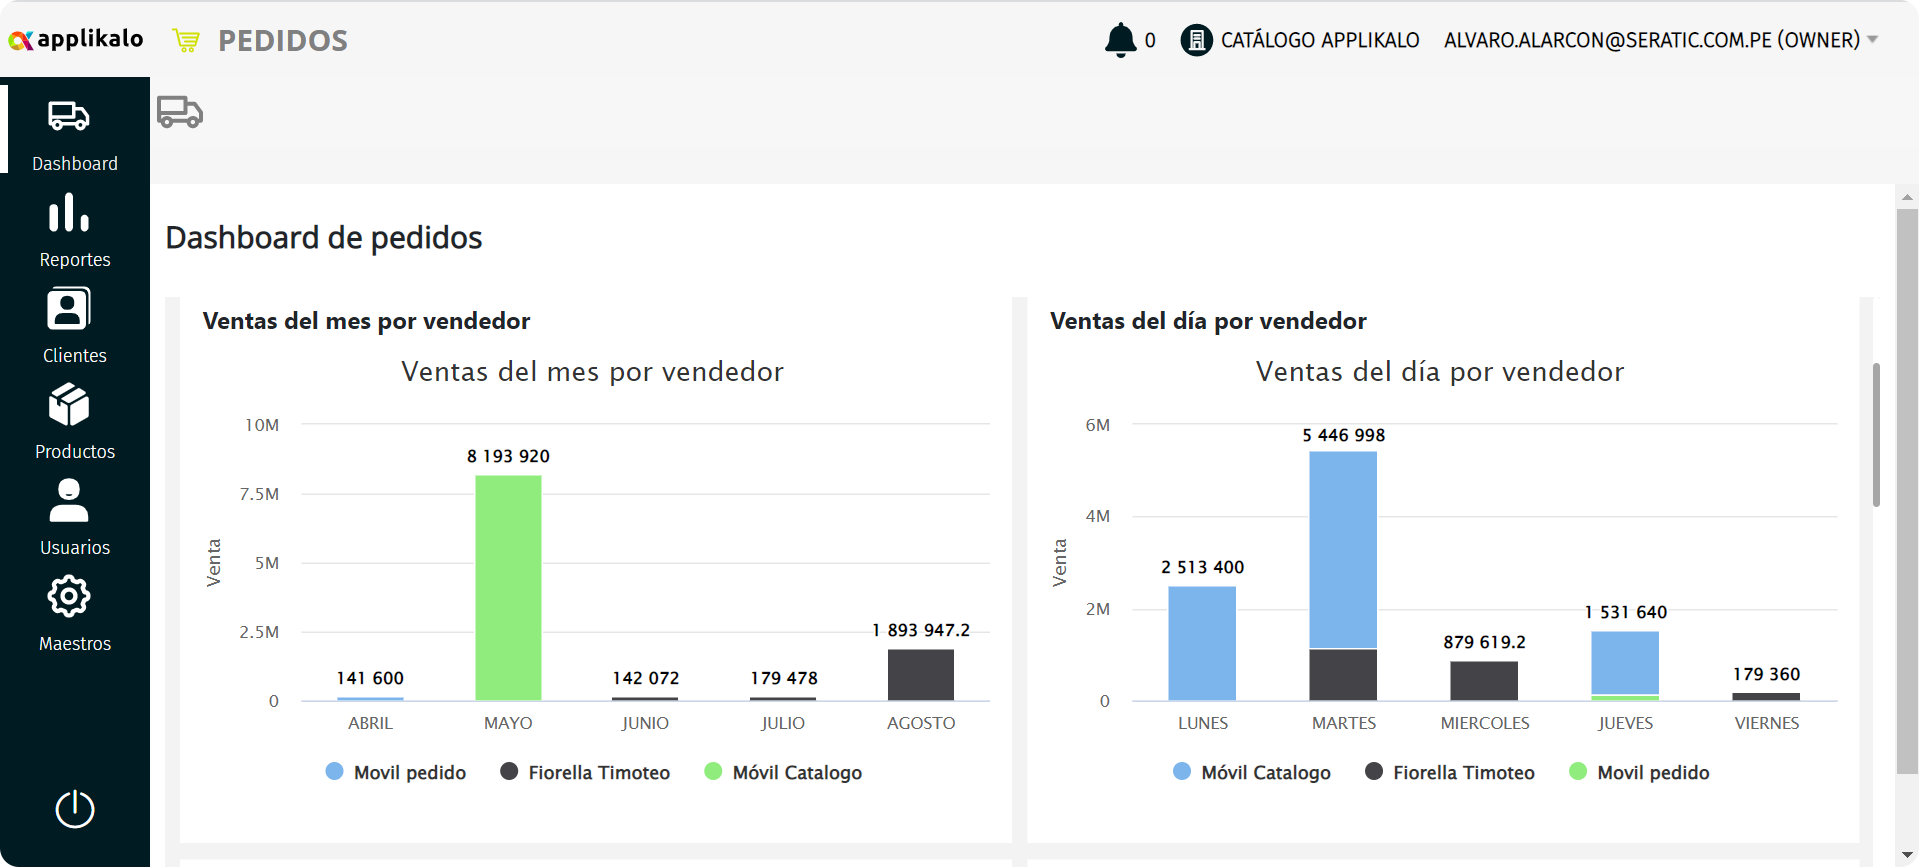
Task: Click the VIERNES axis label
Action: (1766, 723)
